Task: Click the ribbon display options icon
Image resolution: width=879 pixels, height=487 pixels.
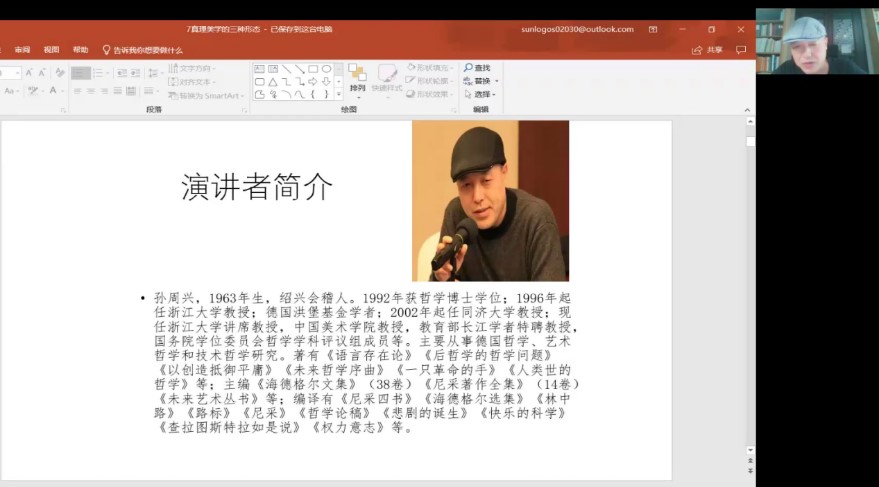Action: tap(653, 29)
